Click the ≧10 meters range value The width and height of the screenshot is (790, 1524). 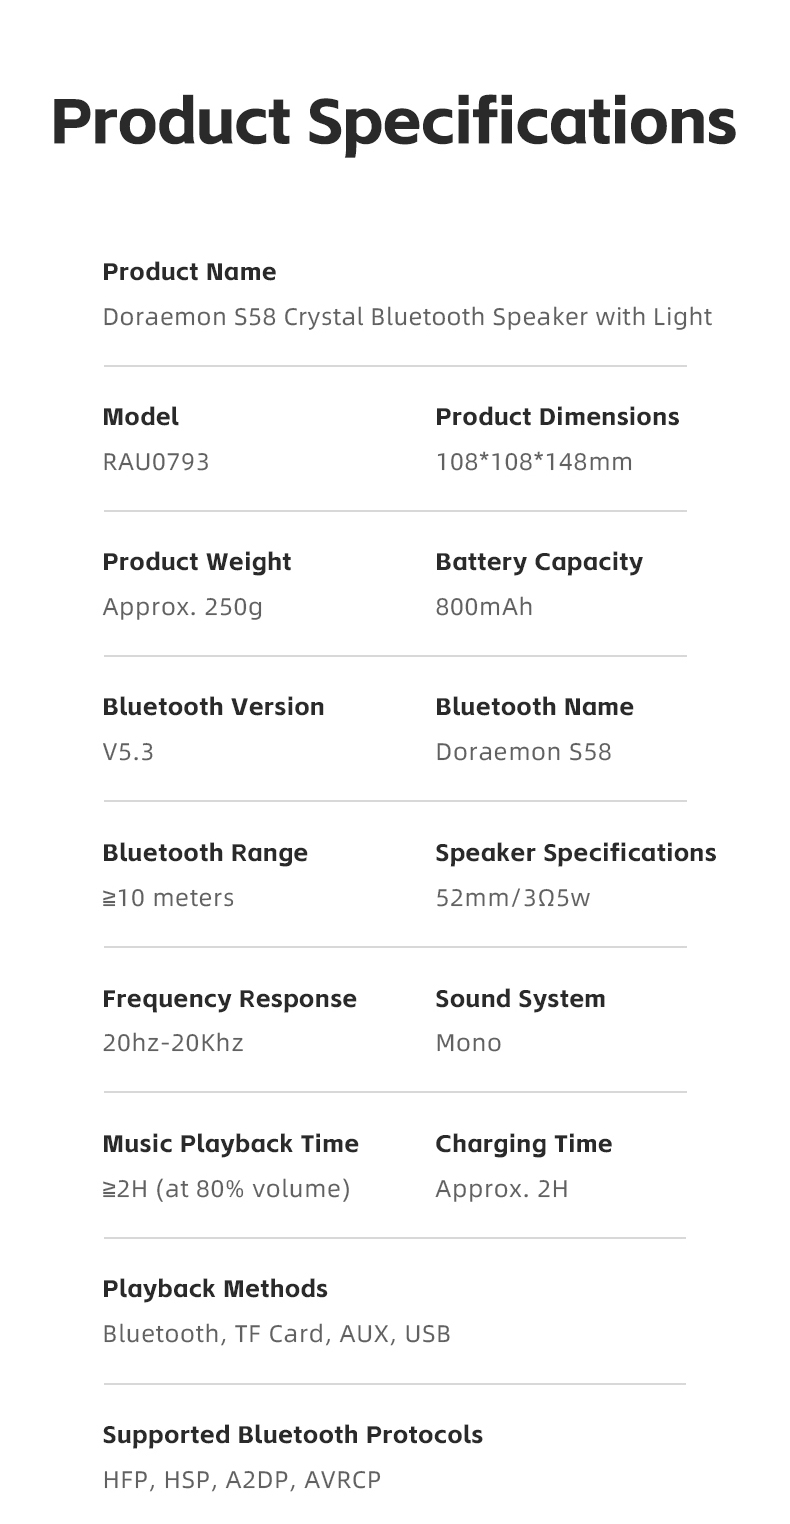click(168, 898)
